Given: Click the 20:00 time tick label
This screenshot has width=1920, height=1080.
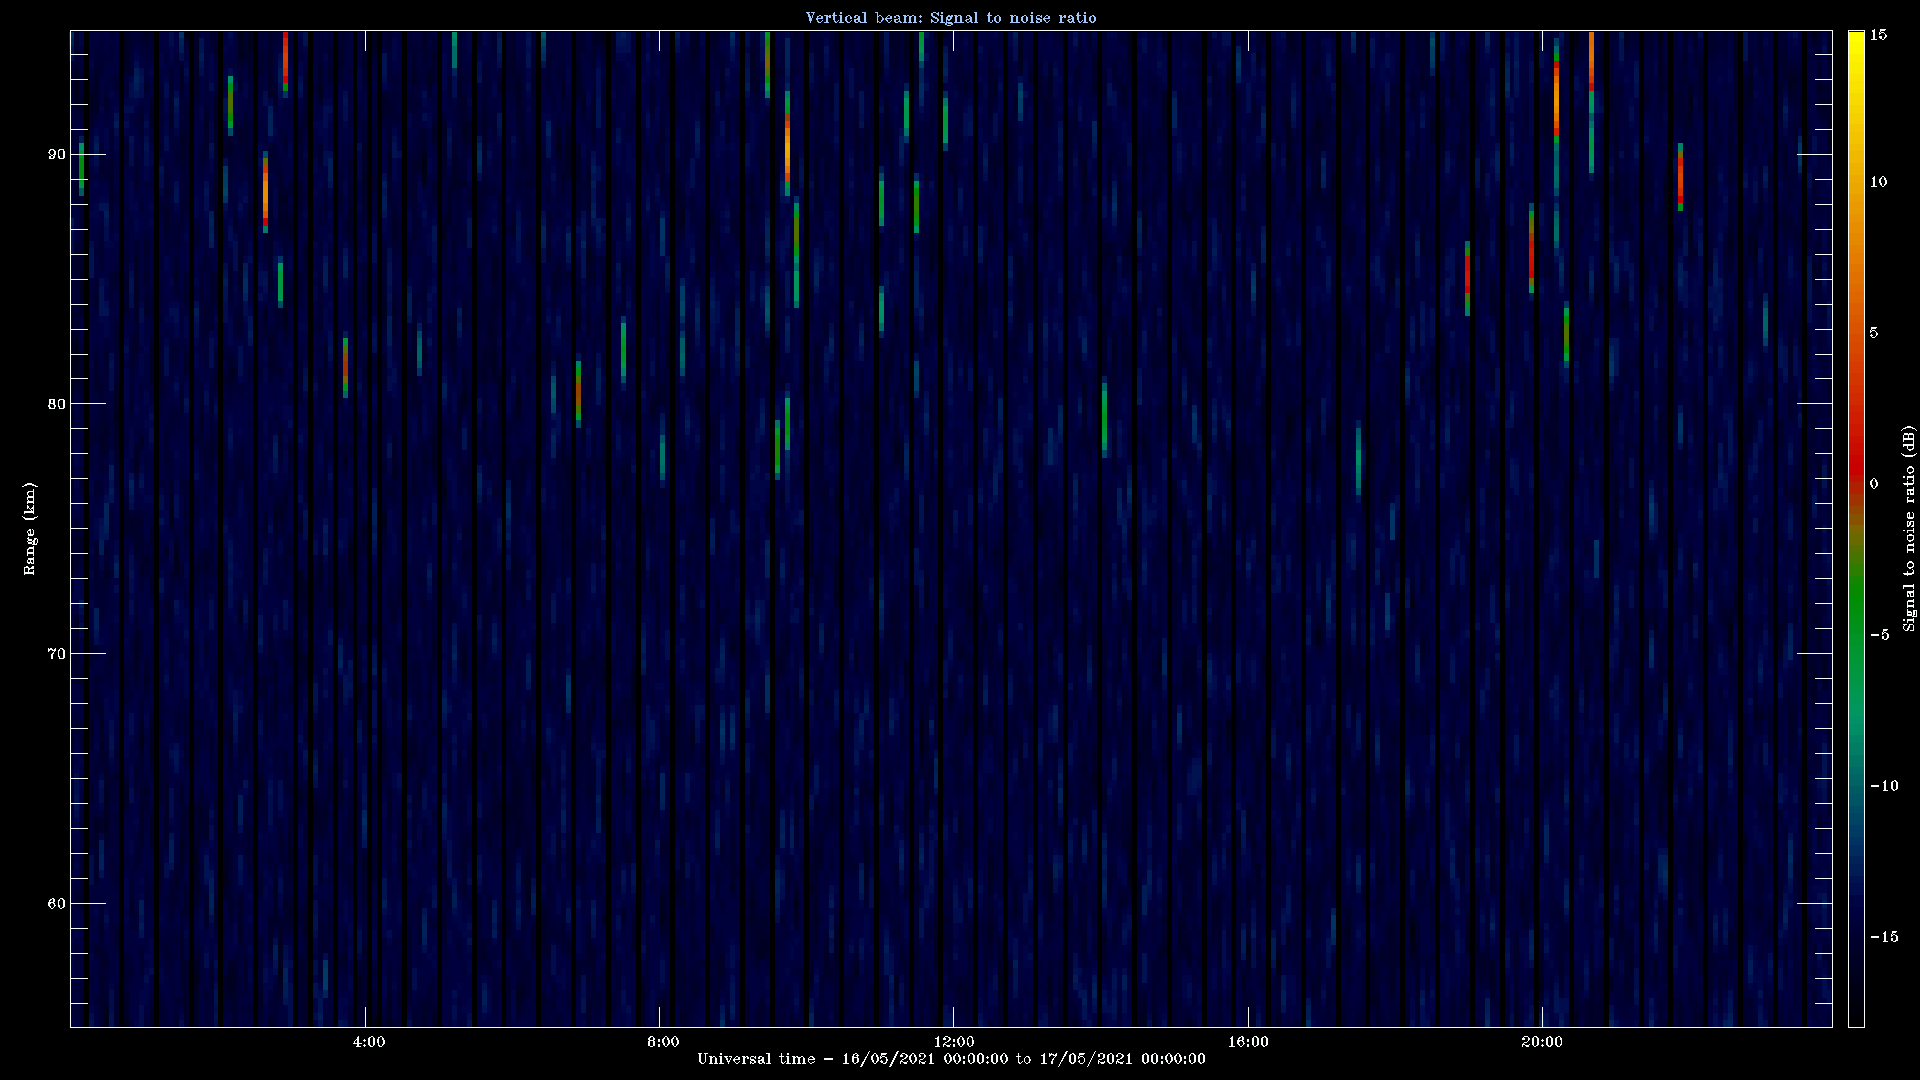Looking at the screenshot, I should pyautogui.click(x=1541, y=1042).
